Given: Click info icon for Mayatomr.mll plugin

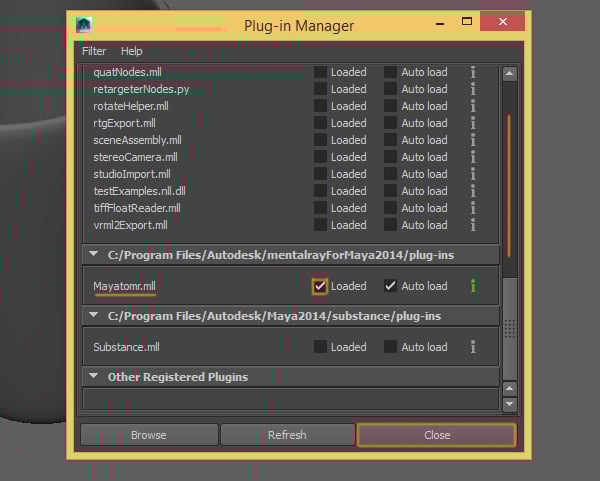Looking at the screenshot, I should pos(473,286).
